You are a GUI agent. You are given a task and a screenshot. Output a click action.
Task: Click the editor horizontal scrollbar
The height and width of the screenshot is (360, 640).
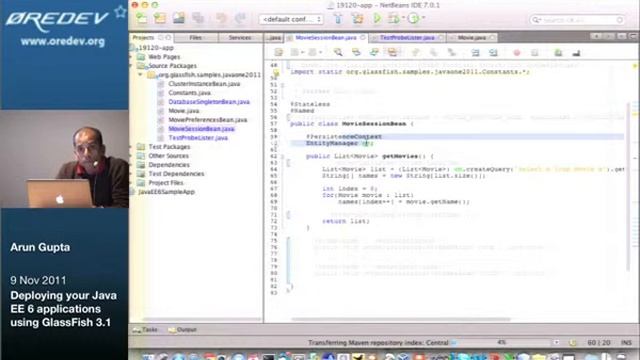(401, 319)
